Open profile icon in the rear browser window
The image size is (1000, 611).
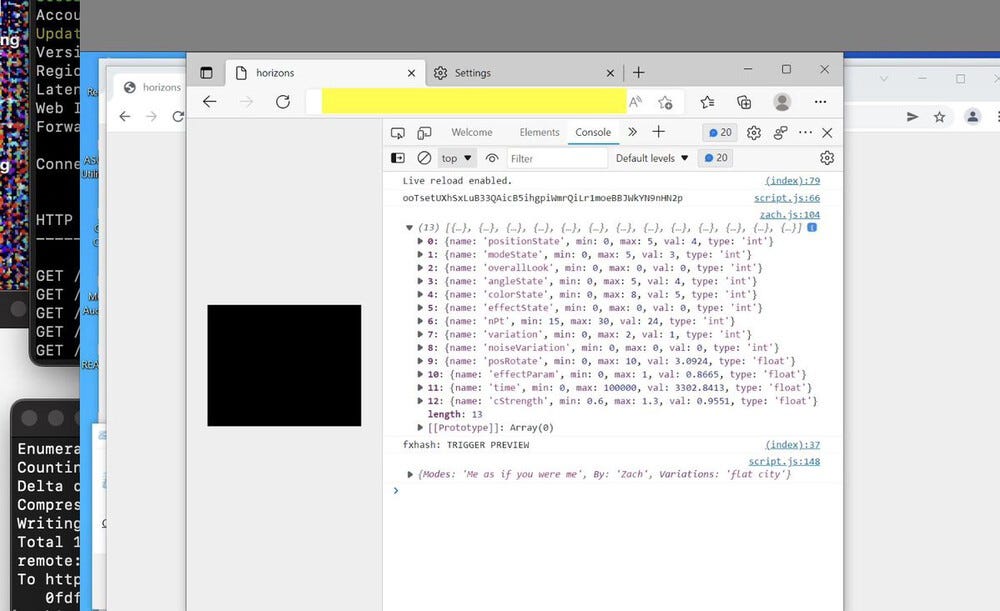tap(972, 117)
